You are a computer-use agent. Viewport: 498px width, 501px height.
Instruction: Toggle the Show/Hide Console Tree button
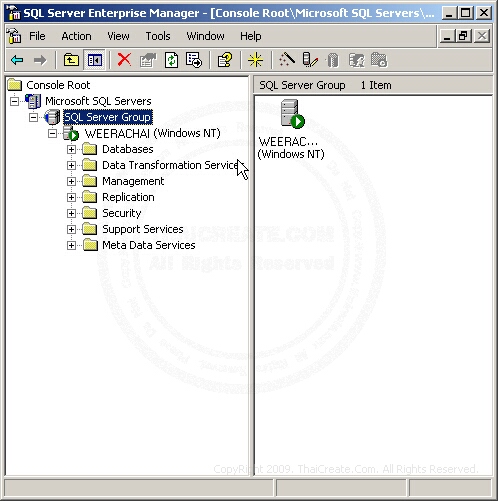95,60
